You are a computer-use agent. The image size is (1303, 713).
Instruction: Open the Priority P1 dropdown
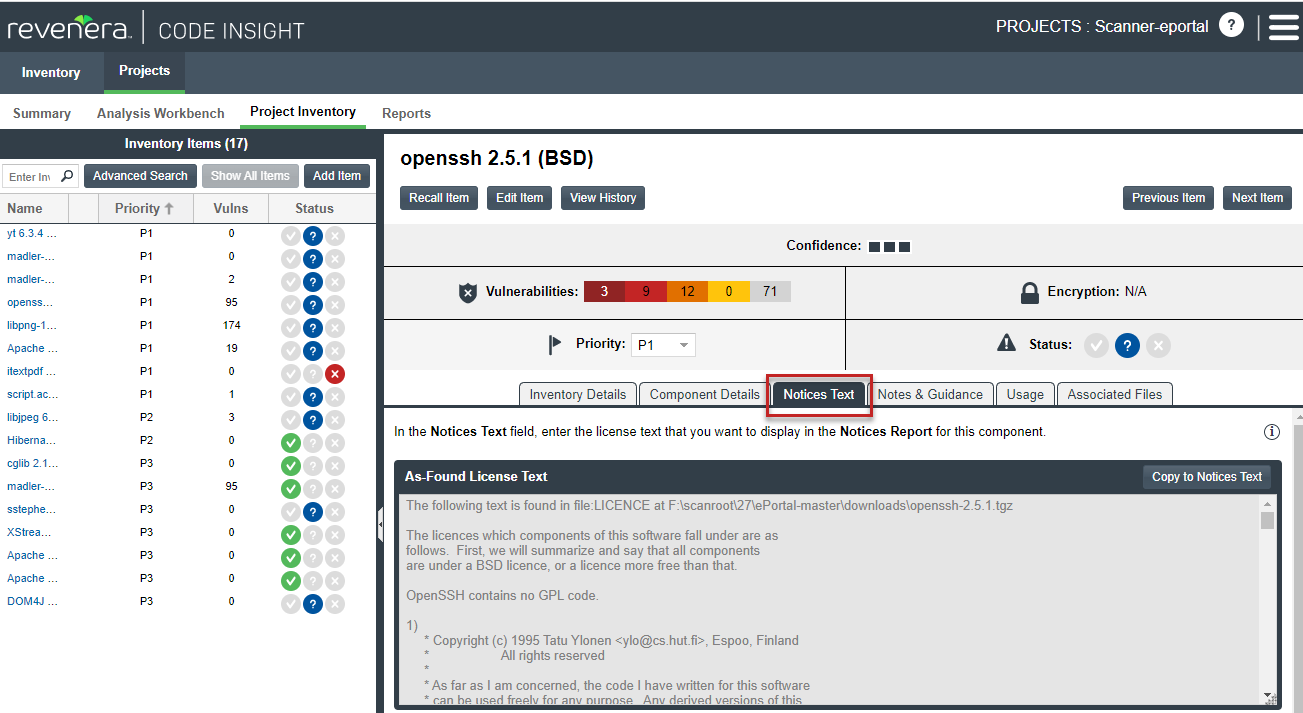point(663,345)
